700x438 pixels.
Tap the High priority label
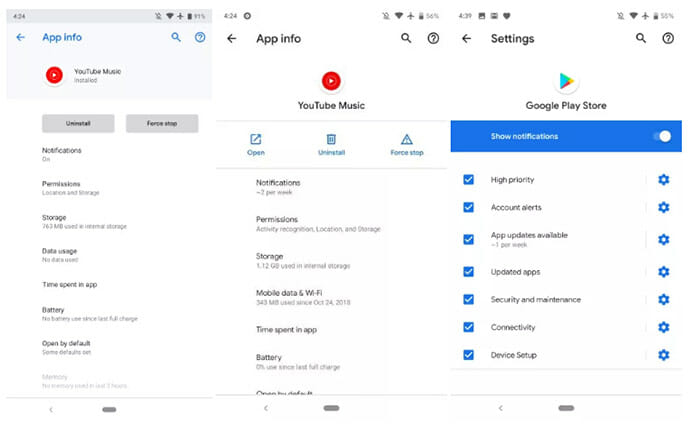[512, 179]
